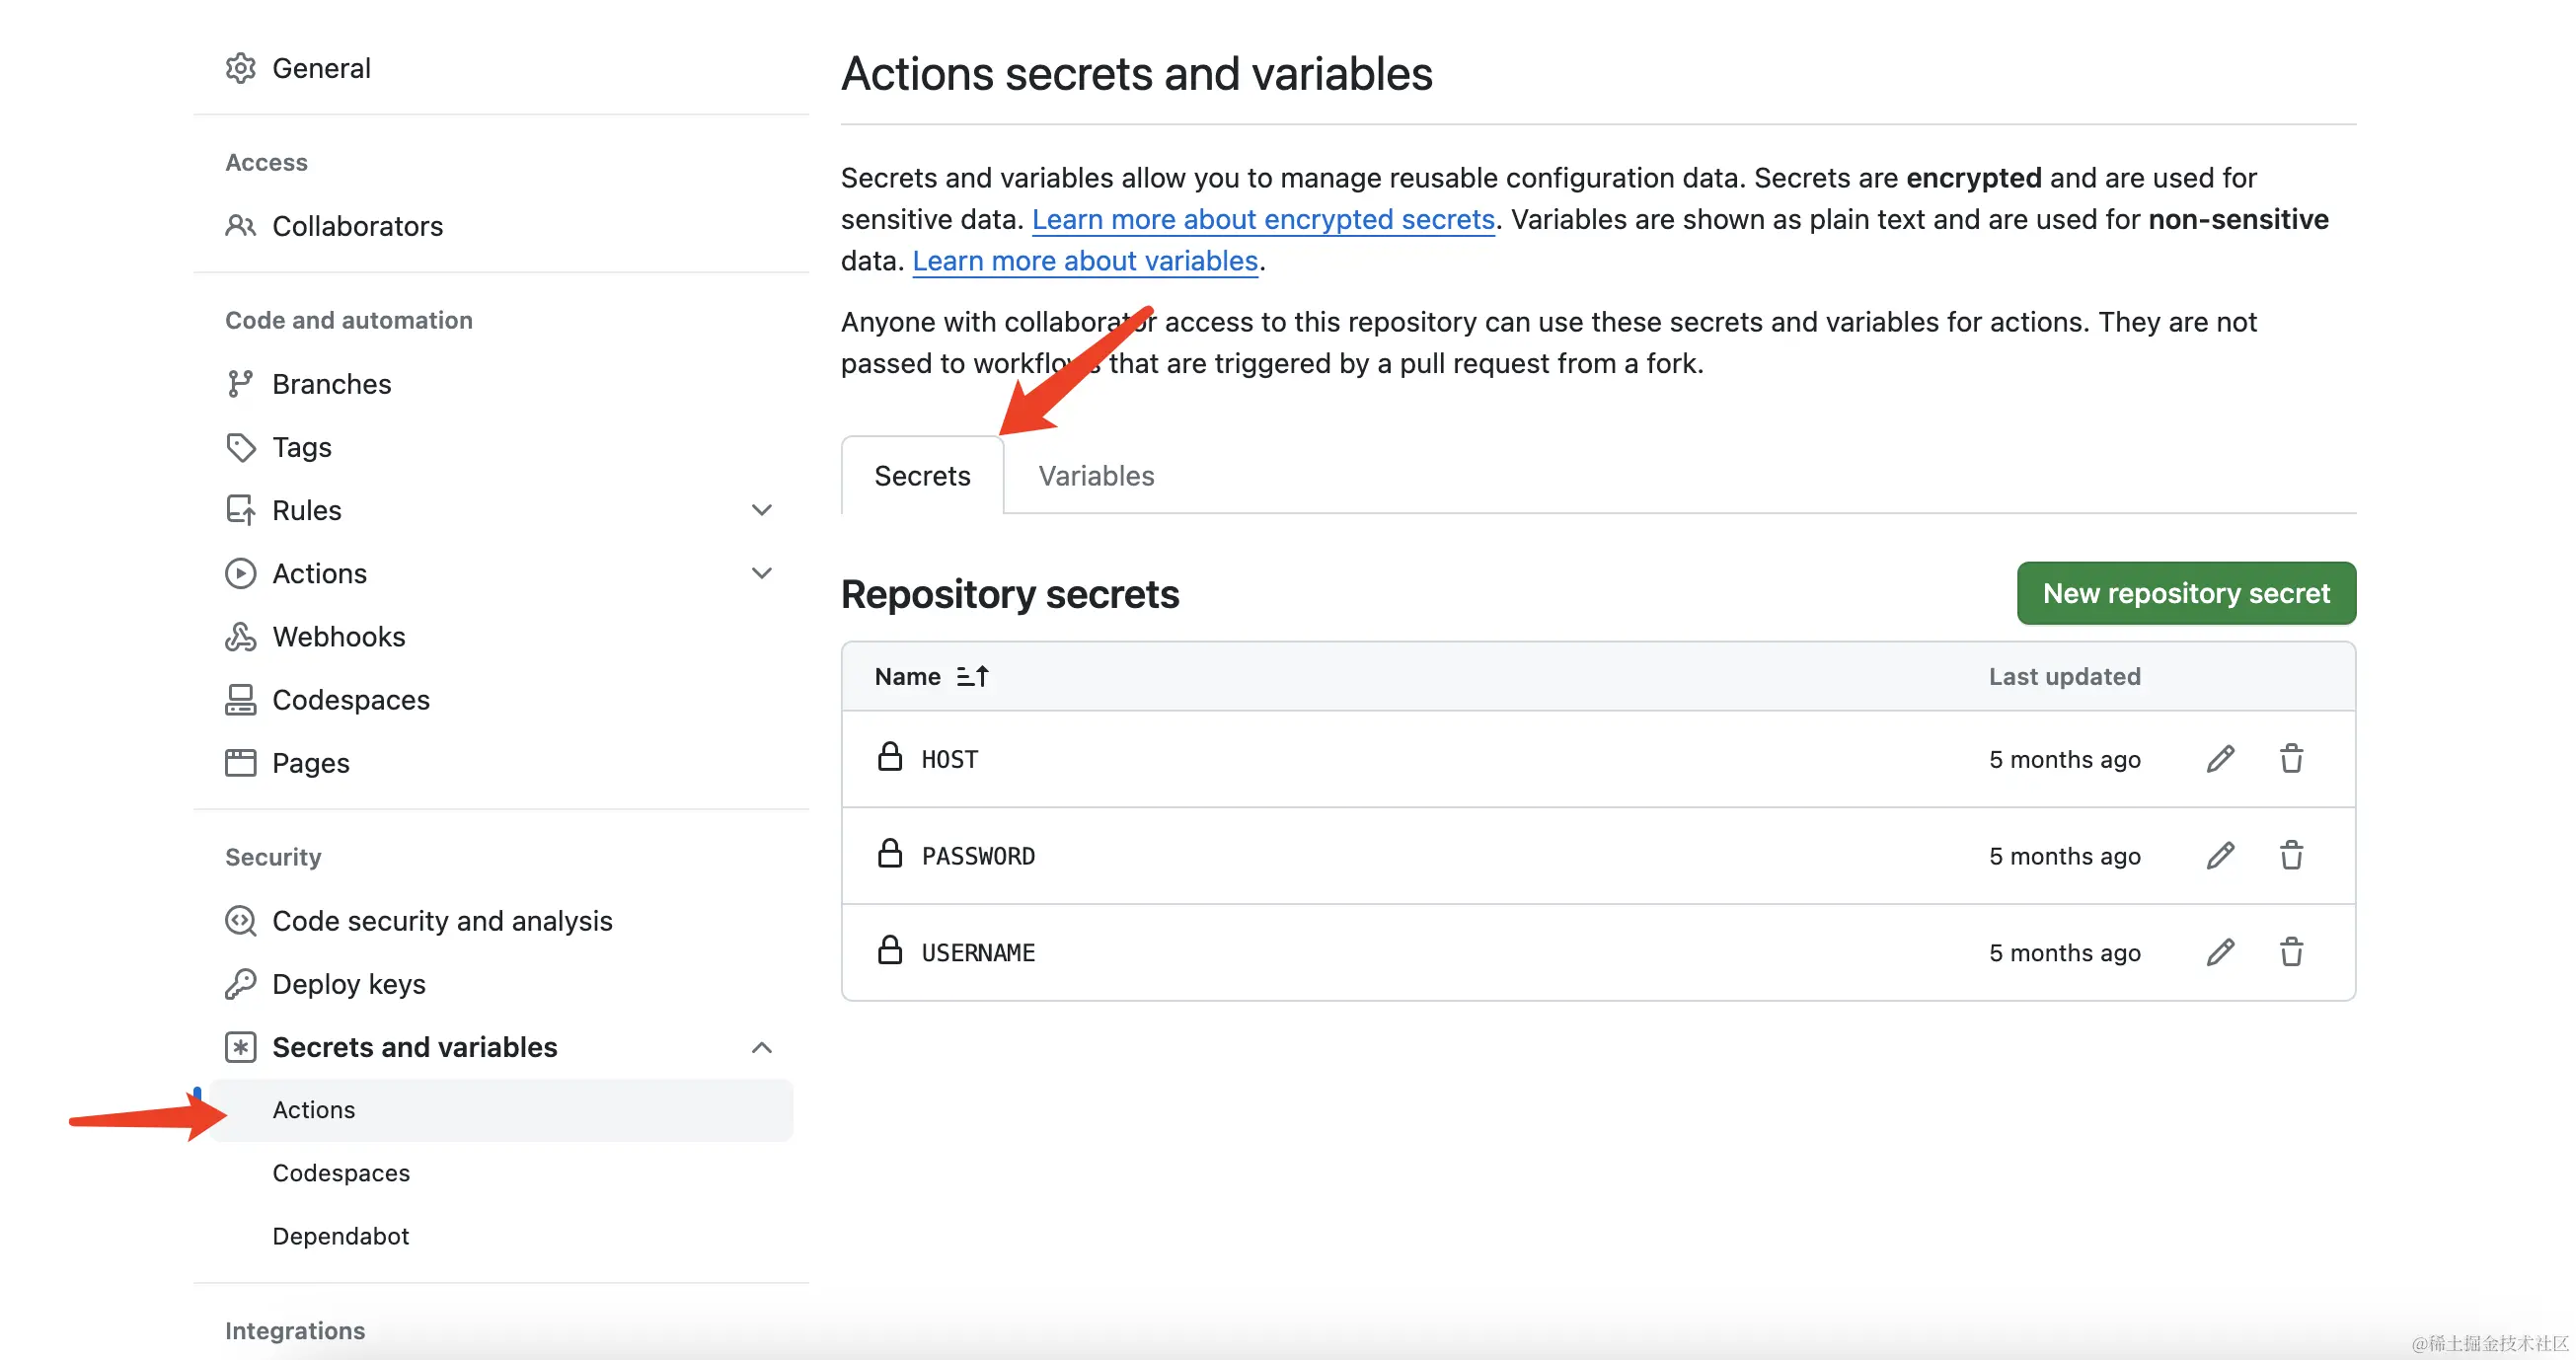
Task: Open Learn more about variables link
Action: [x=1085, y=261]
